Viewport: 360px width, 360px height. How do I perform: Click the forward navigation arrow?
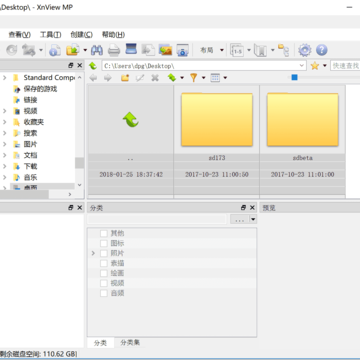point(108,78)
